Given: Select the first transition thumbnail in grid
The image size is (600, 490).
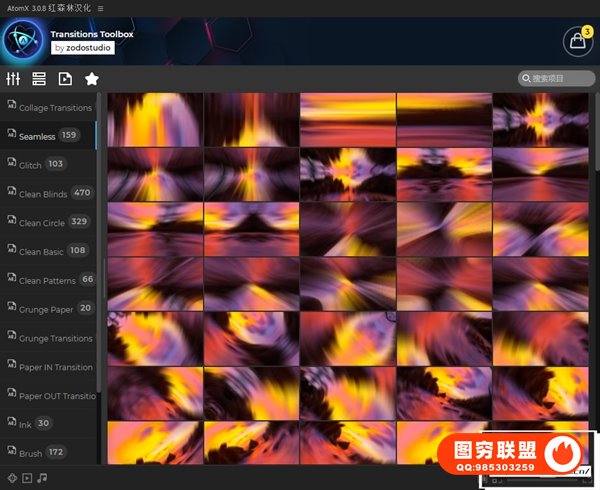Looking at the screenshot, I should (x=155, y=120).
